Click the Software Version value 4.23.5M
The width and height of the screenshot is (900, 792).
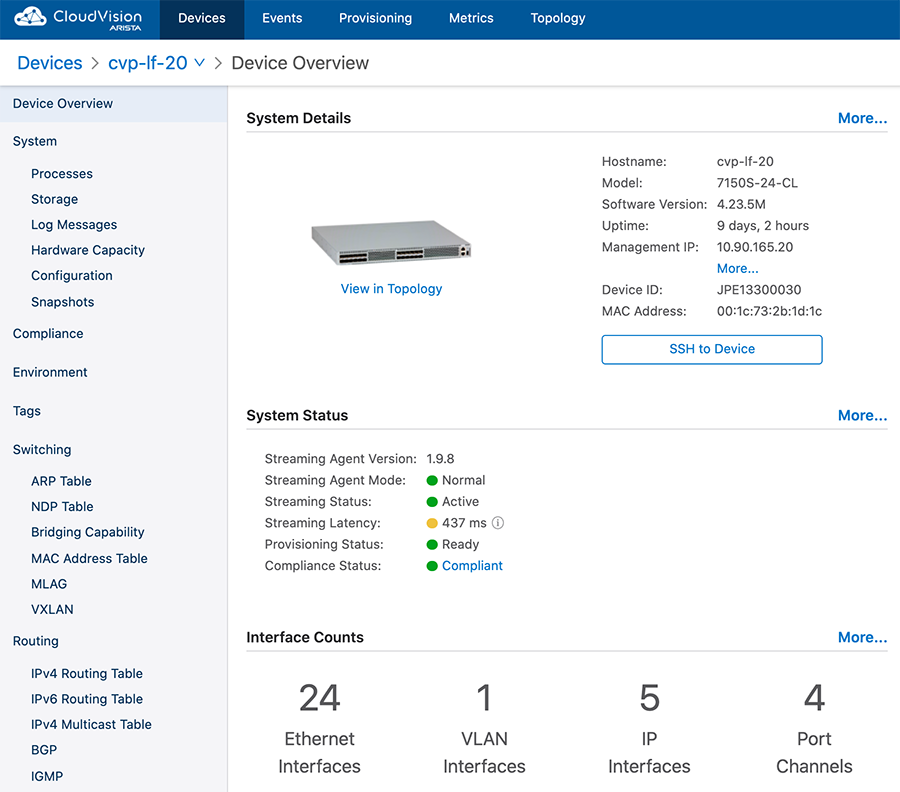pyautogui.click(x=741, y=204)
